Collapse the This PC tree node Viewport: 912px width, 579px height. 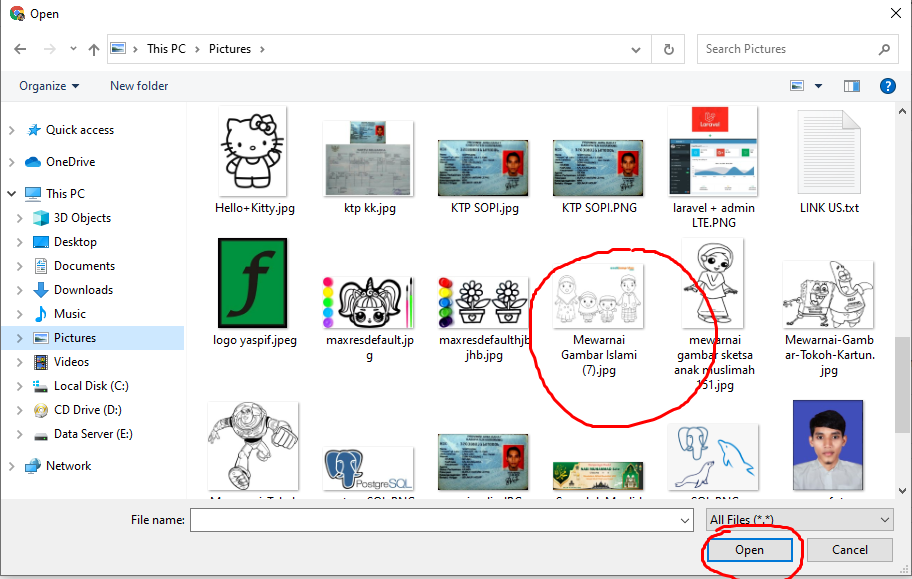[x=12, y=193]
